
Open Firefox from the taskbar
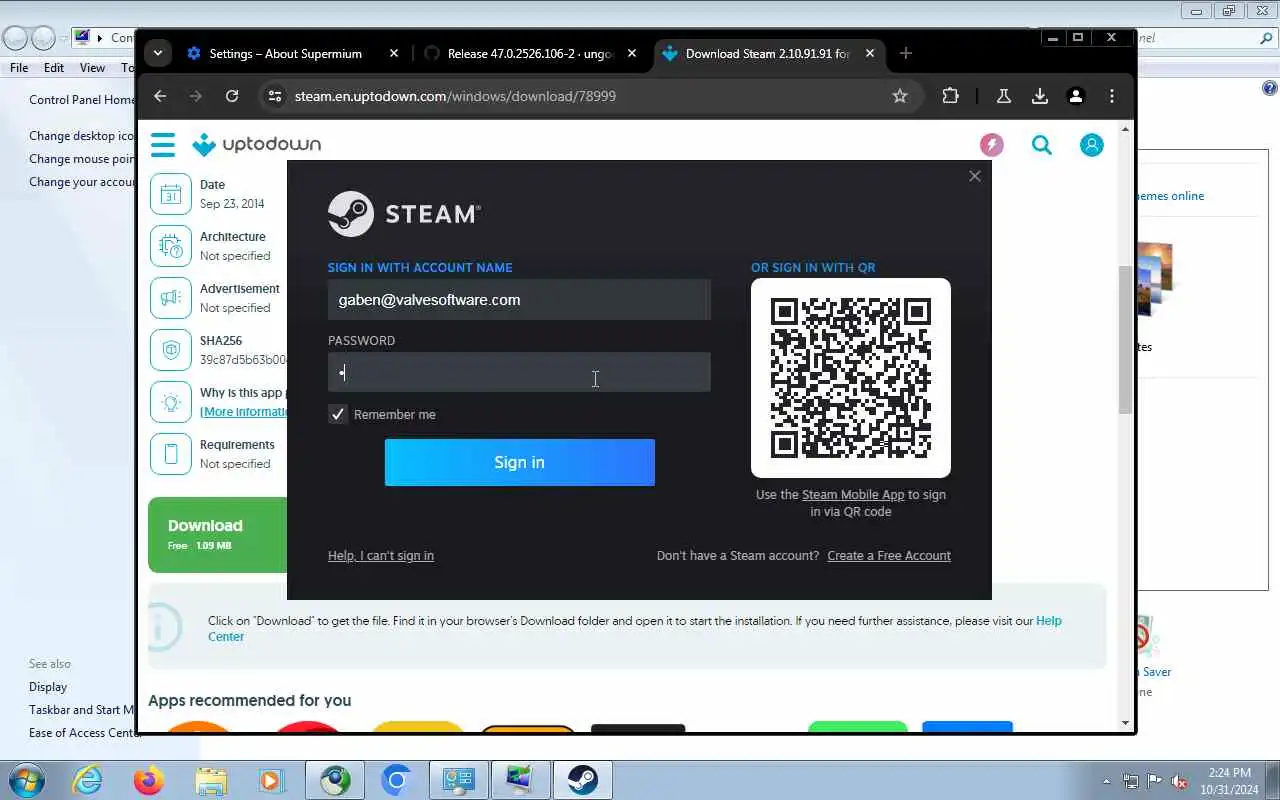(x=148, y=780)
